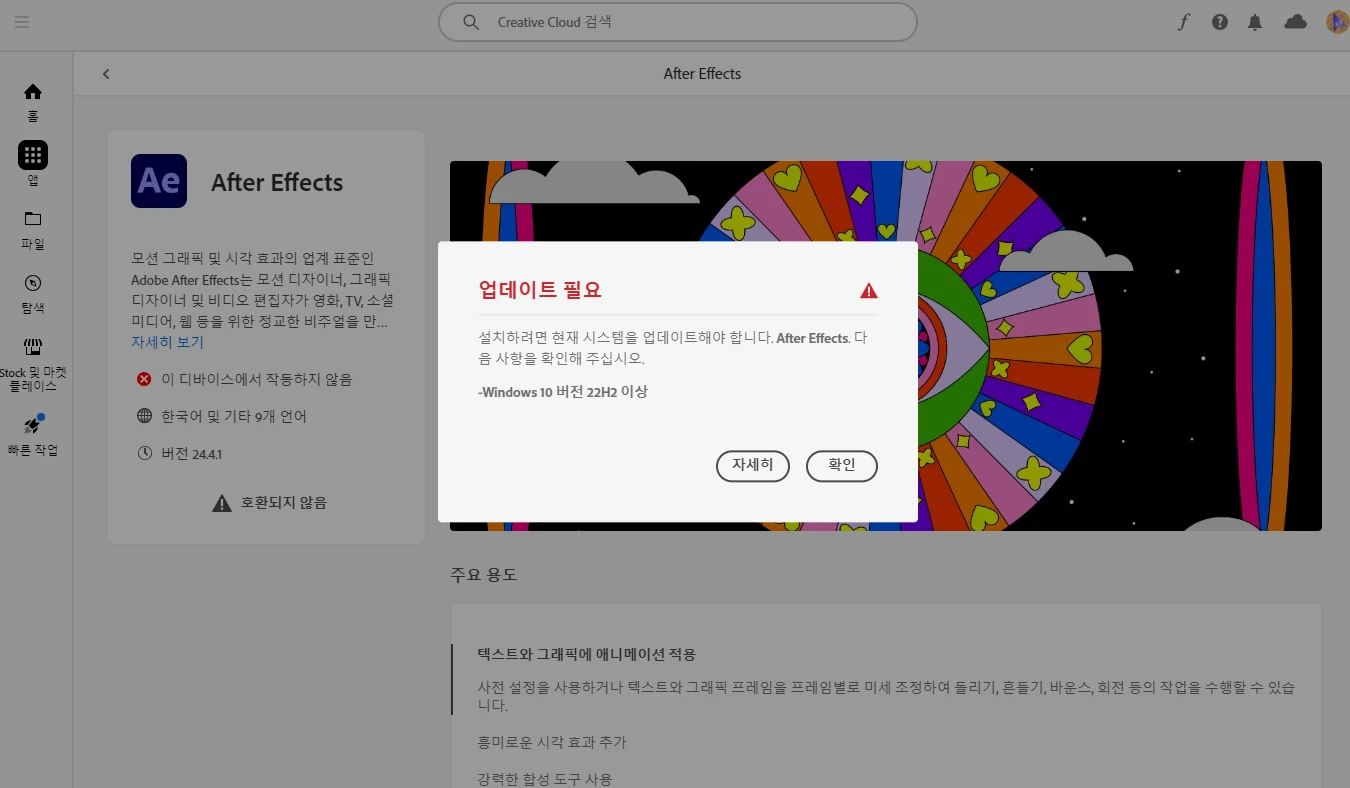Click the red warning icon in dialog
The width and height of the screenshot is (1350, 788).
(868, 291)
